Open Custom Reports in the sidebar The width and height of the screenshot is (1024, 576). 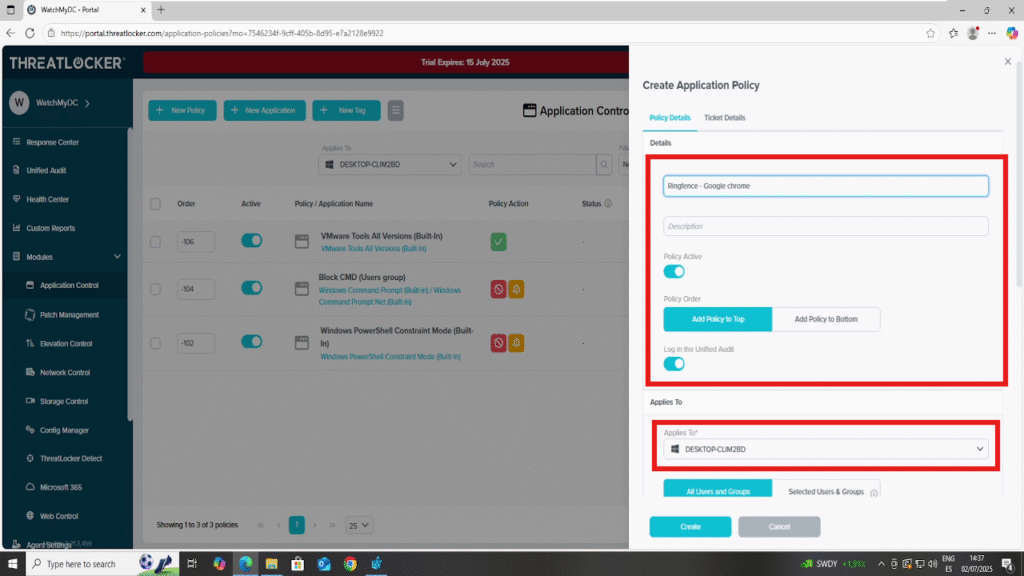click(50, 228)
